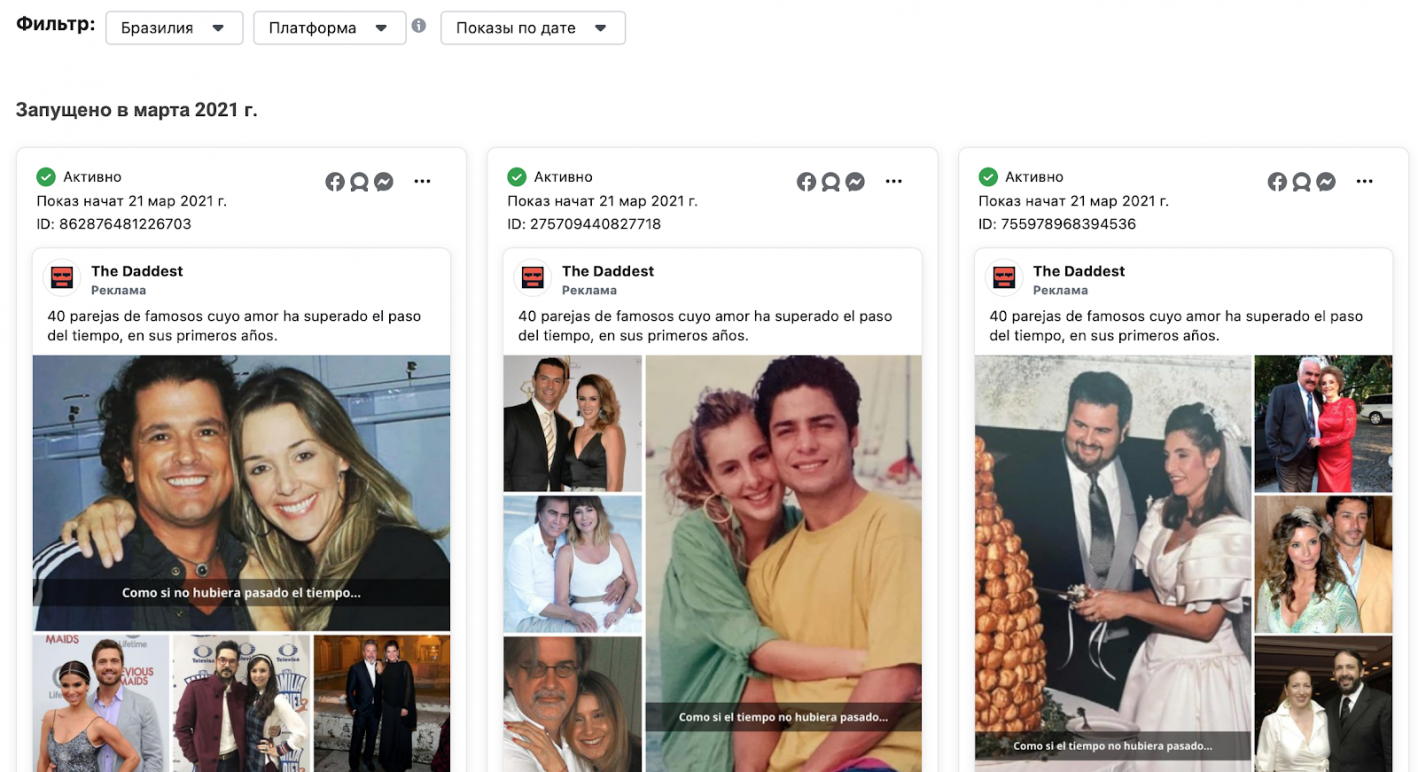The width and height of the screenshot is (1418, 772).
Task: Open The Daddest page name in ad 755978968394536
Action: pos(1079,271)
